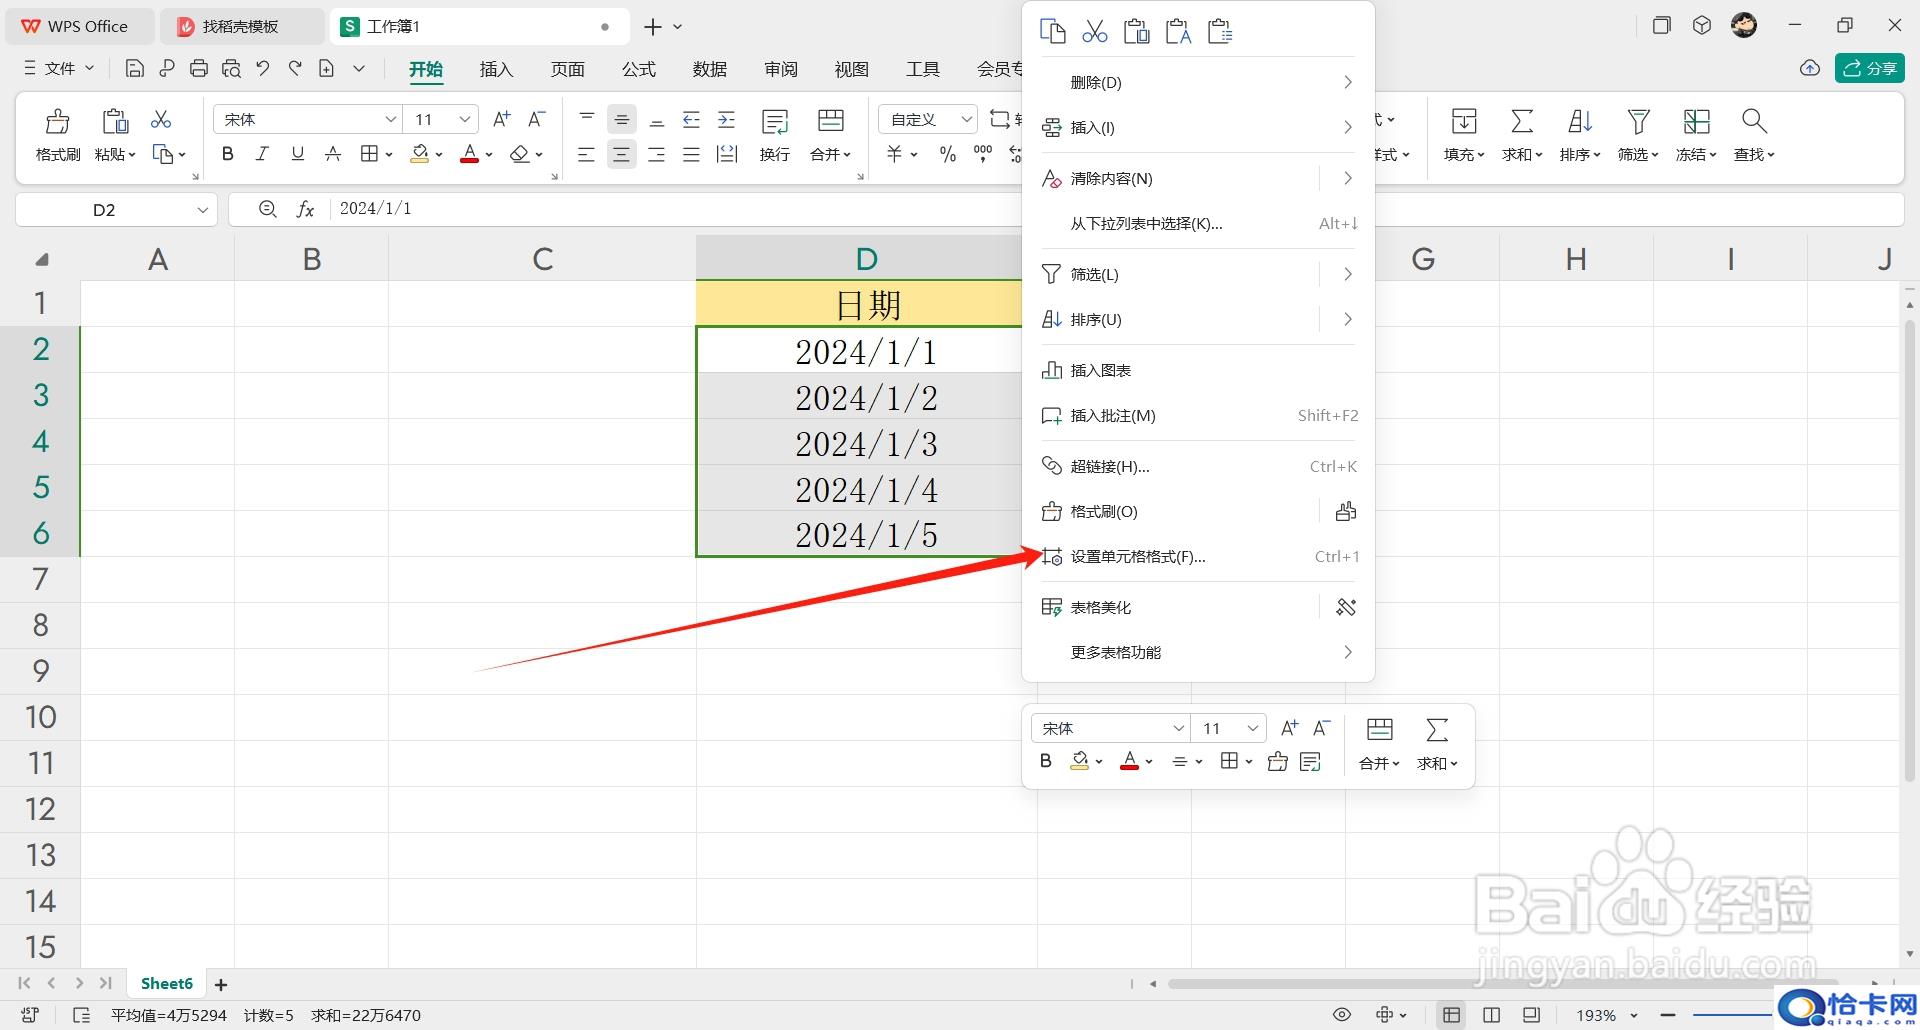
Task: Toggle center horizontal alignment in ribbon
Action: tap(621, 155)
